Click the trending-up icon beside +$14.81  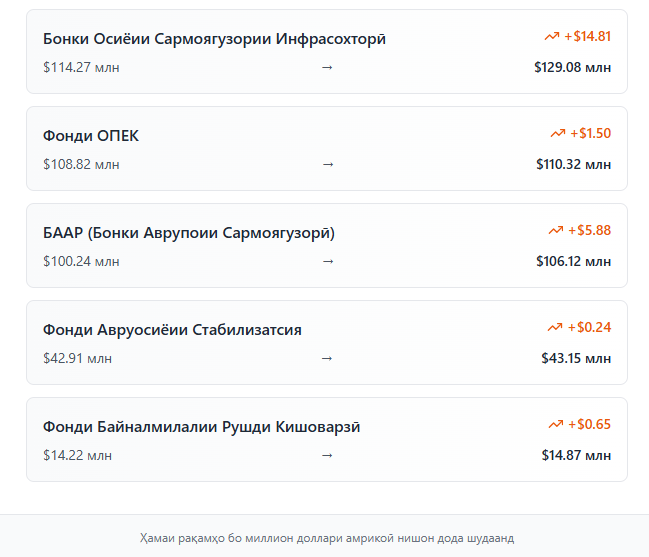click(x=552, y=36)
